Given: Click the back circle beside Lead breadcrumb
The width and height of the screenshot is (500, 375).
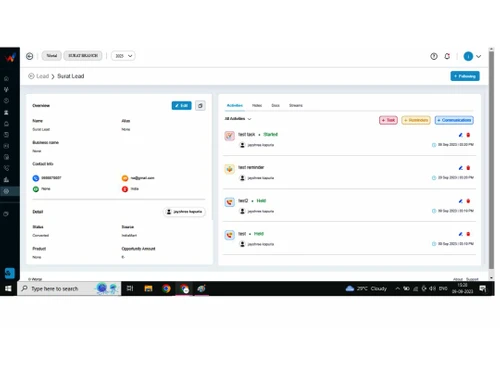Looking at the screenshot, I should (x=31, y=76).
